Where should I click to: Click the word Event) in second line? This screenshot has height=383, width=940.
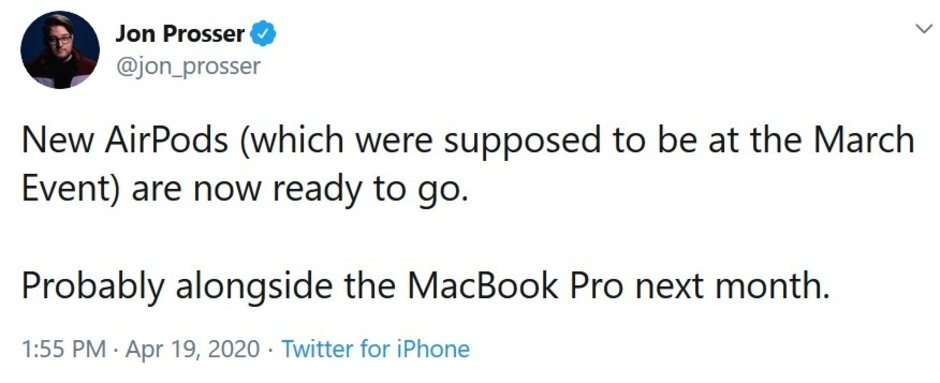pyautogui.click(x=74, y=189)
